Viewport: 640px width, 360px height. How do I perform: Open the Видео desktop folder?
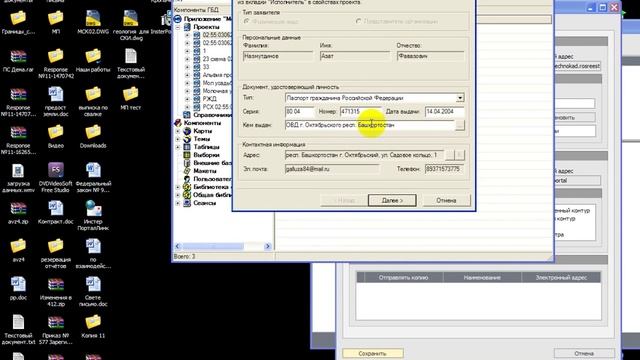(56, 137)
